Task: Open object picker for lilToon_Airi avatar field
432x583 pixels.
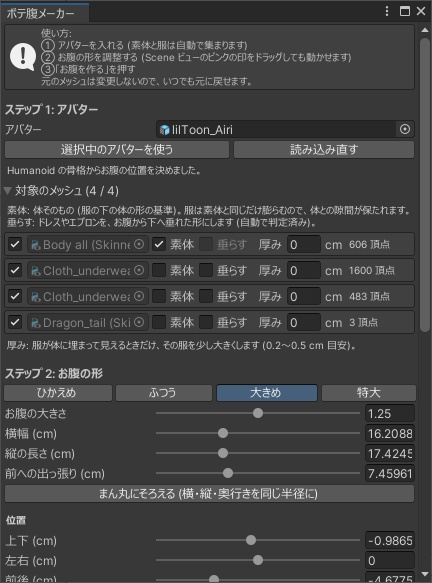Action: pyautogui.click(x=405, y=129)
